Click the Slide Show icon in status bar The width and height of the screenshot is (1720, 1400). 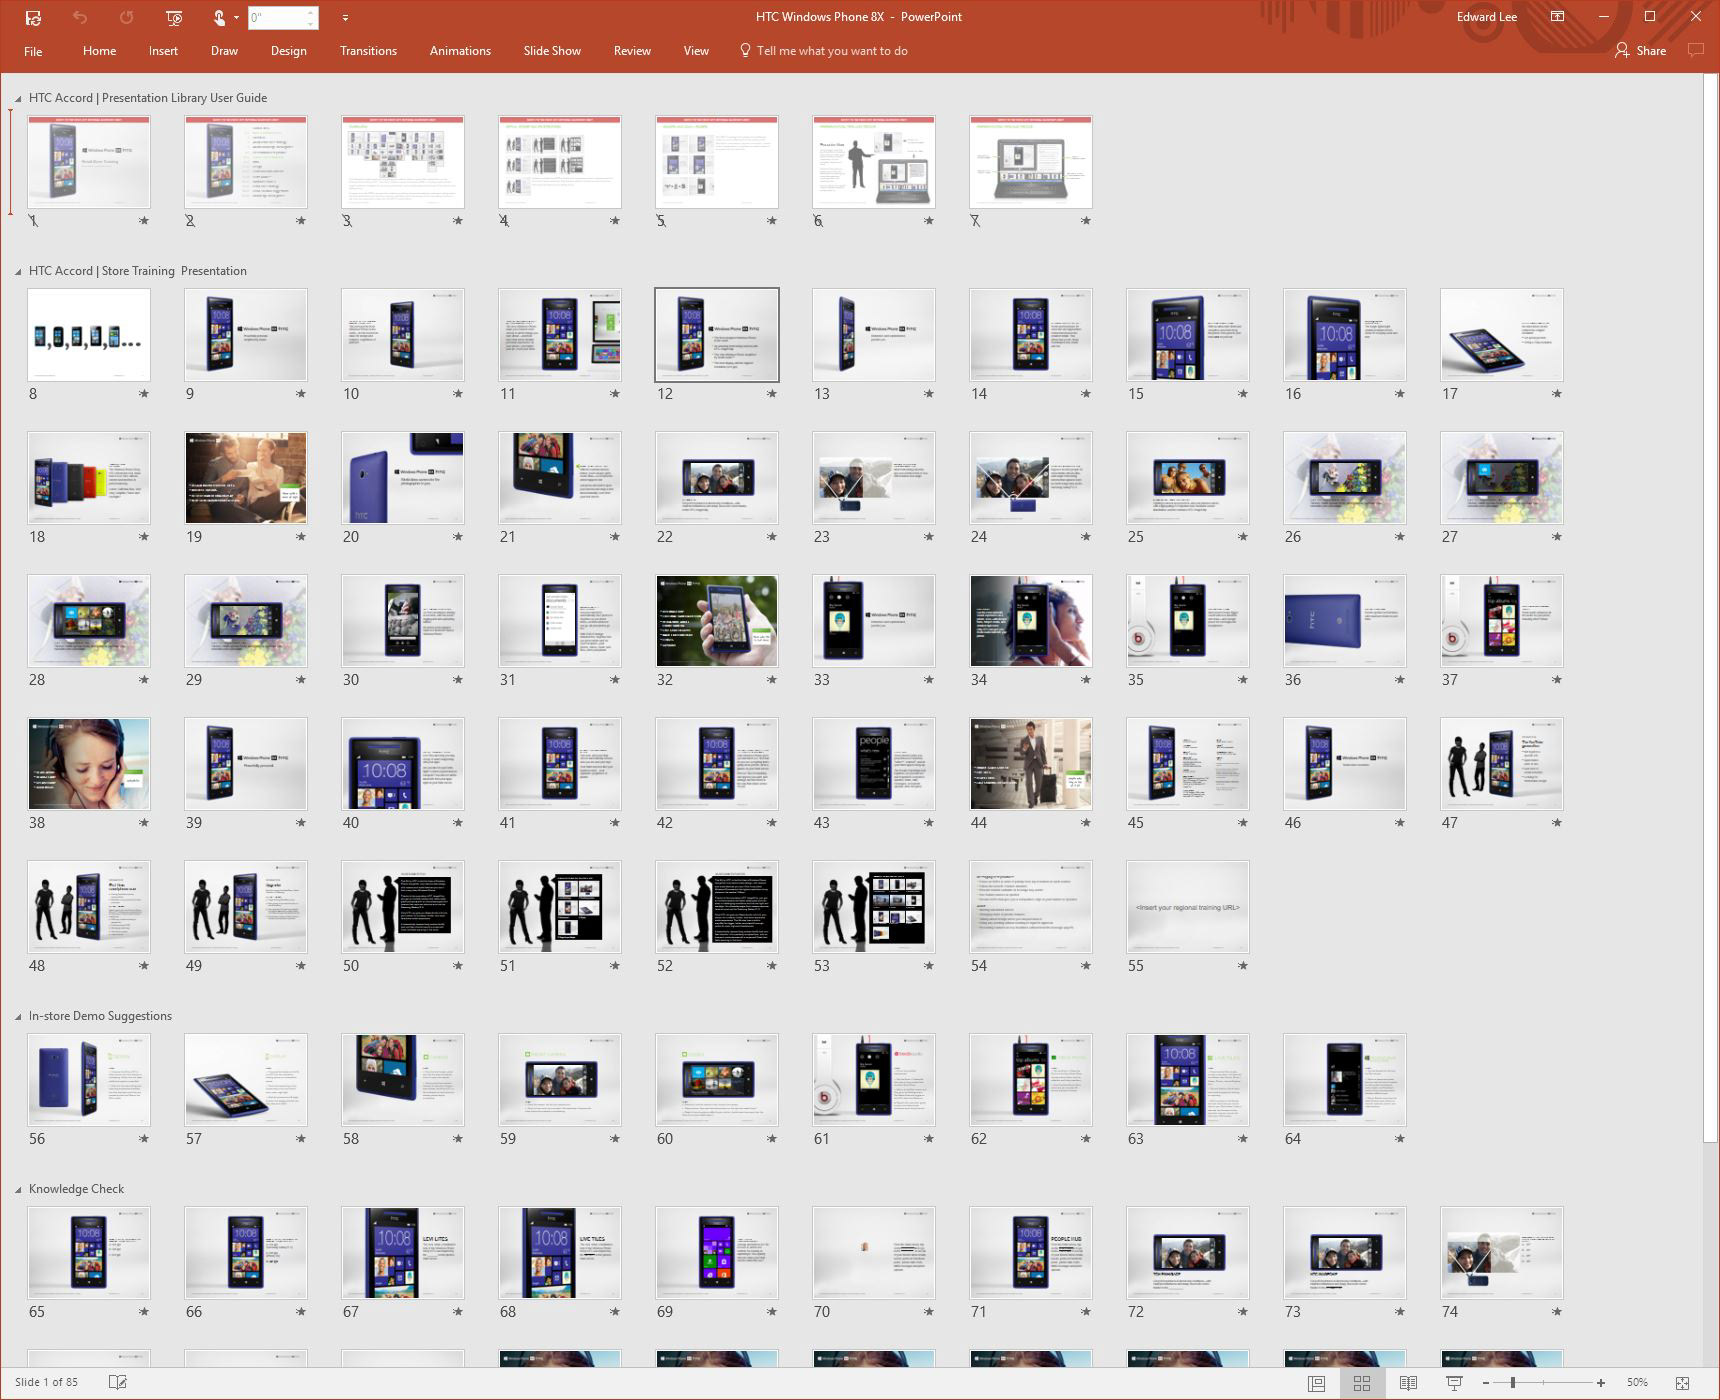click(x=1454, y=1383)
